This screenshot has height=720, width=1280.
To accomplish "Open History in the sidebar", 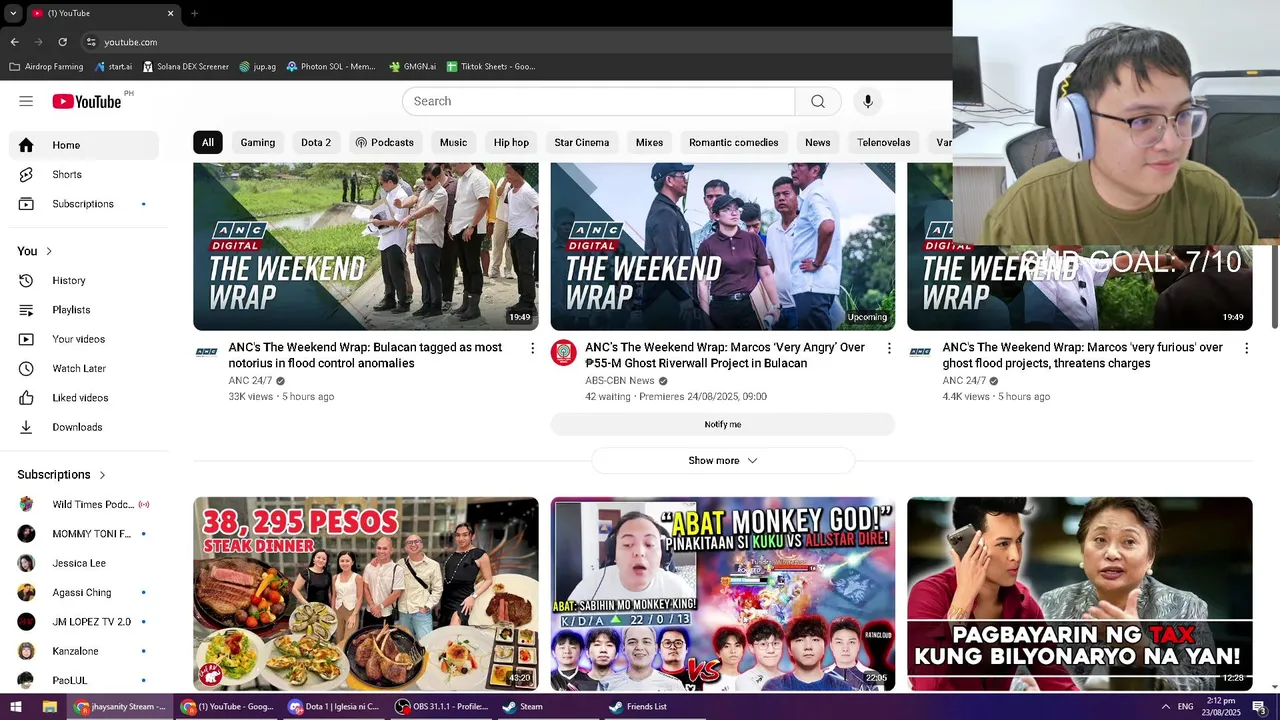I will (84, 281).
